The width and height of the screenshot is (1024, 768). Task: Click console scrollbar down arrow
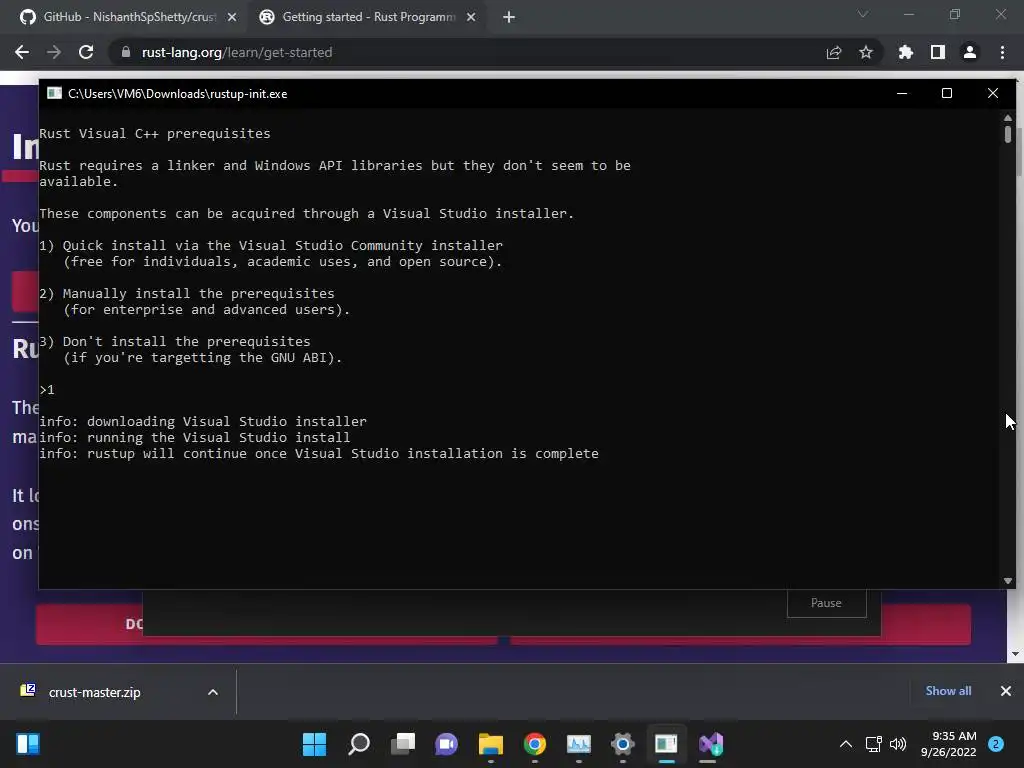coord(1008,581)
